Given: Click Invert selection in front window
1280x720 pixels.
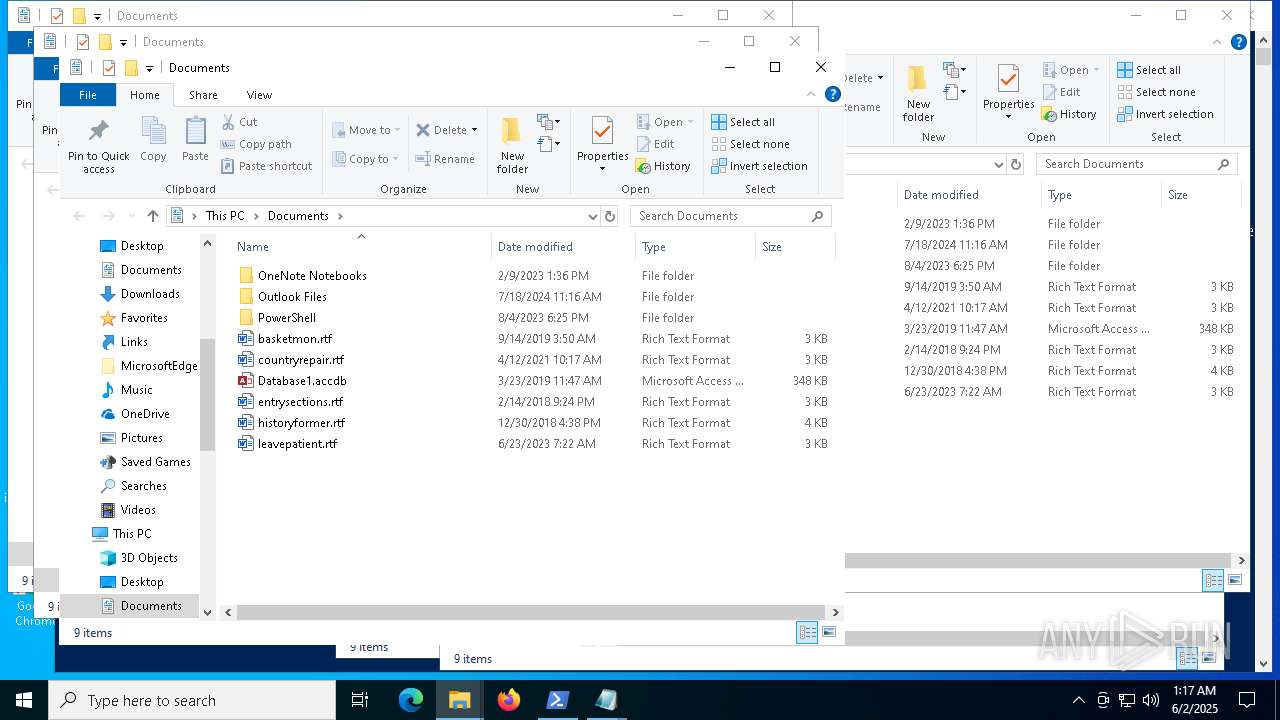Looking at the screenshot, I should [x=759, y=166].
